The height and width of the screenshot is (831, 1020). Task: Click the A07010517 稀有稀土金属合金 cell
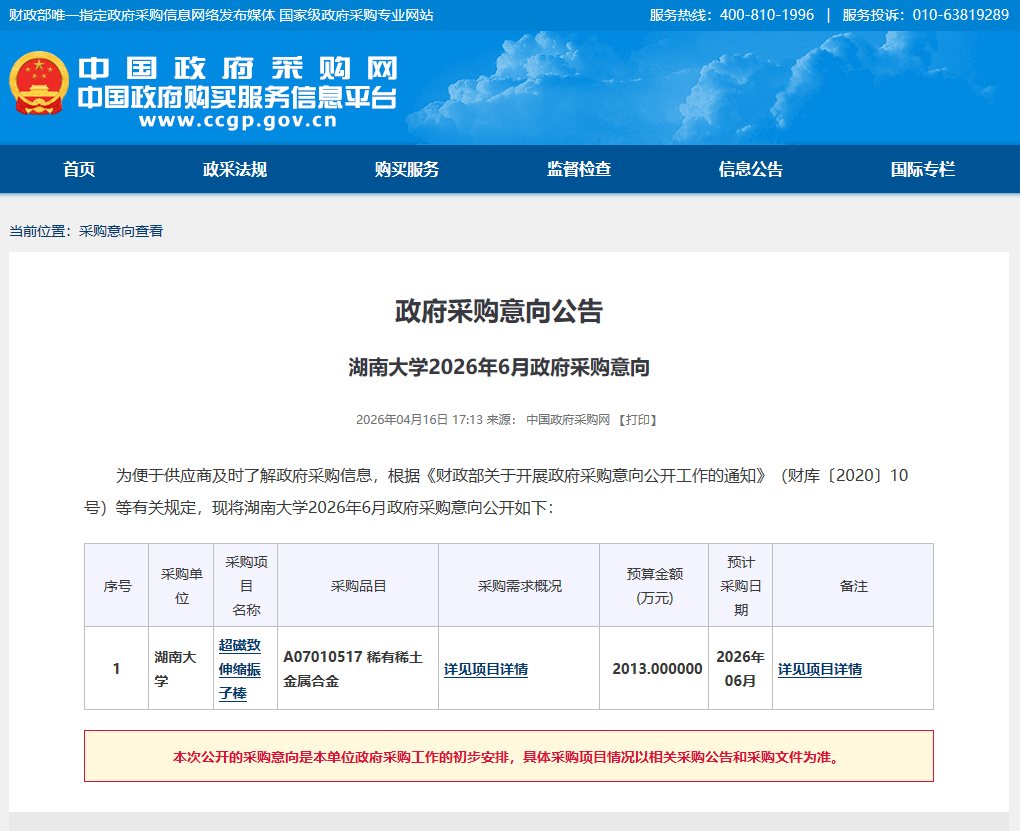[358, 668]
